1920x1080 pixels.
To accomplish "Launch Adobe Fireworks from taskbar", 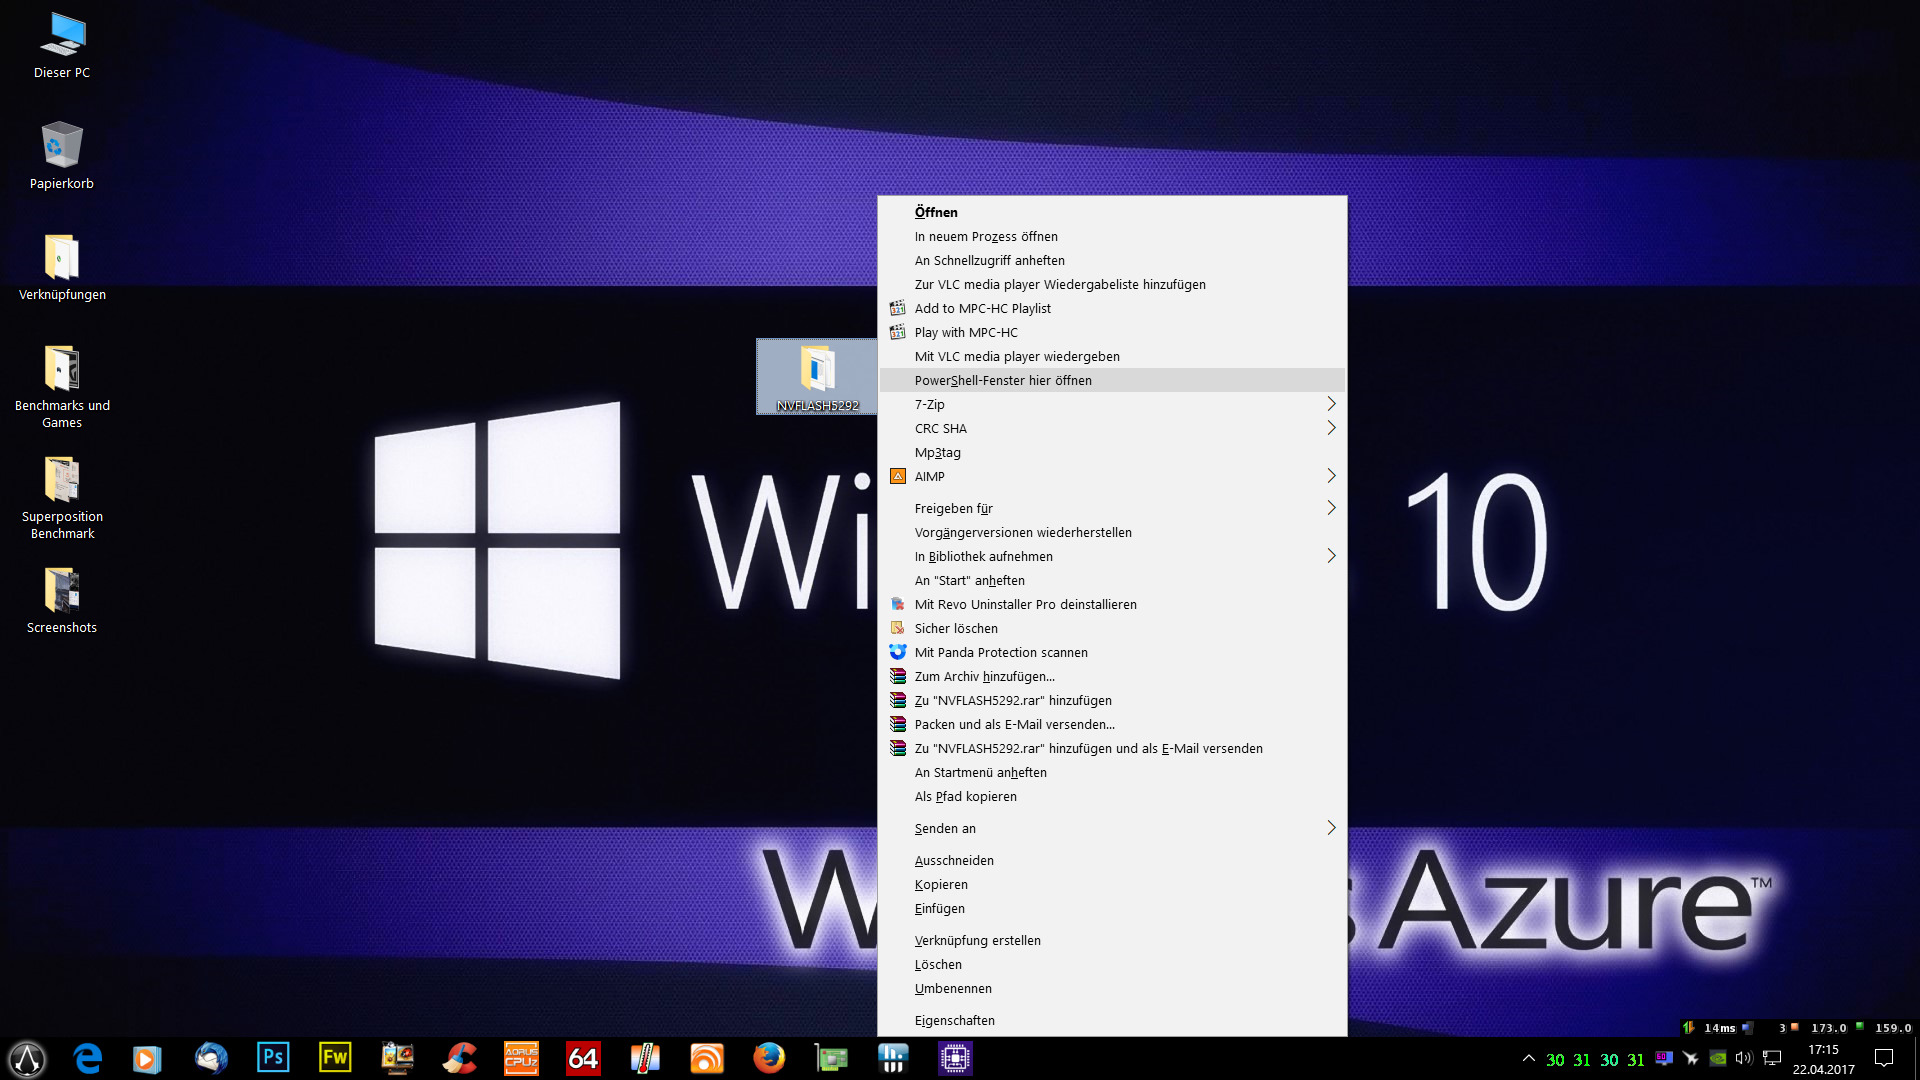I will [335, 1058].
